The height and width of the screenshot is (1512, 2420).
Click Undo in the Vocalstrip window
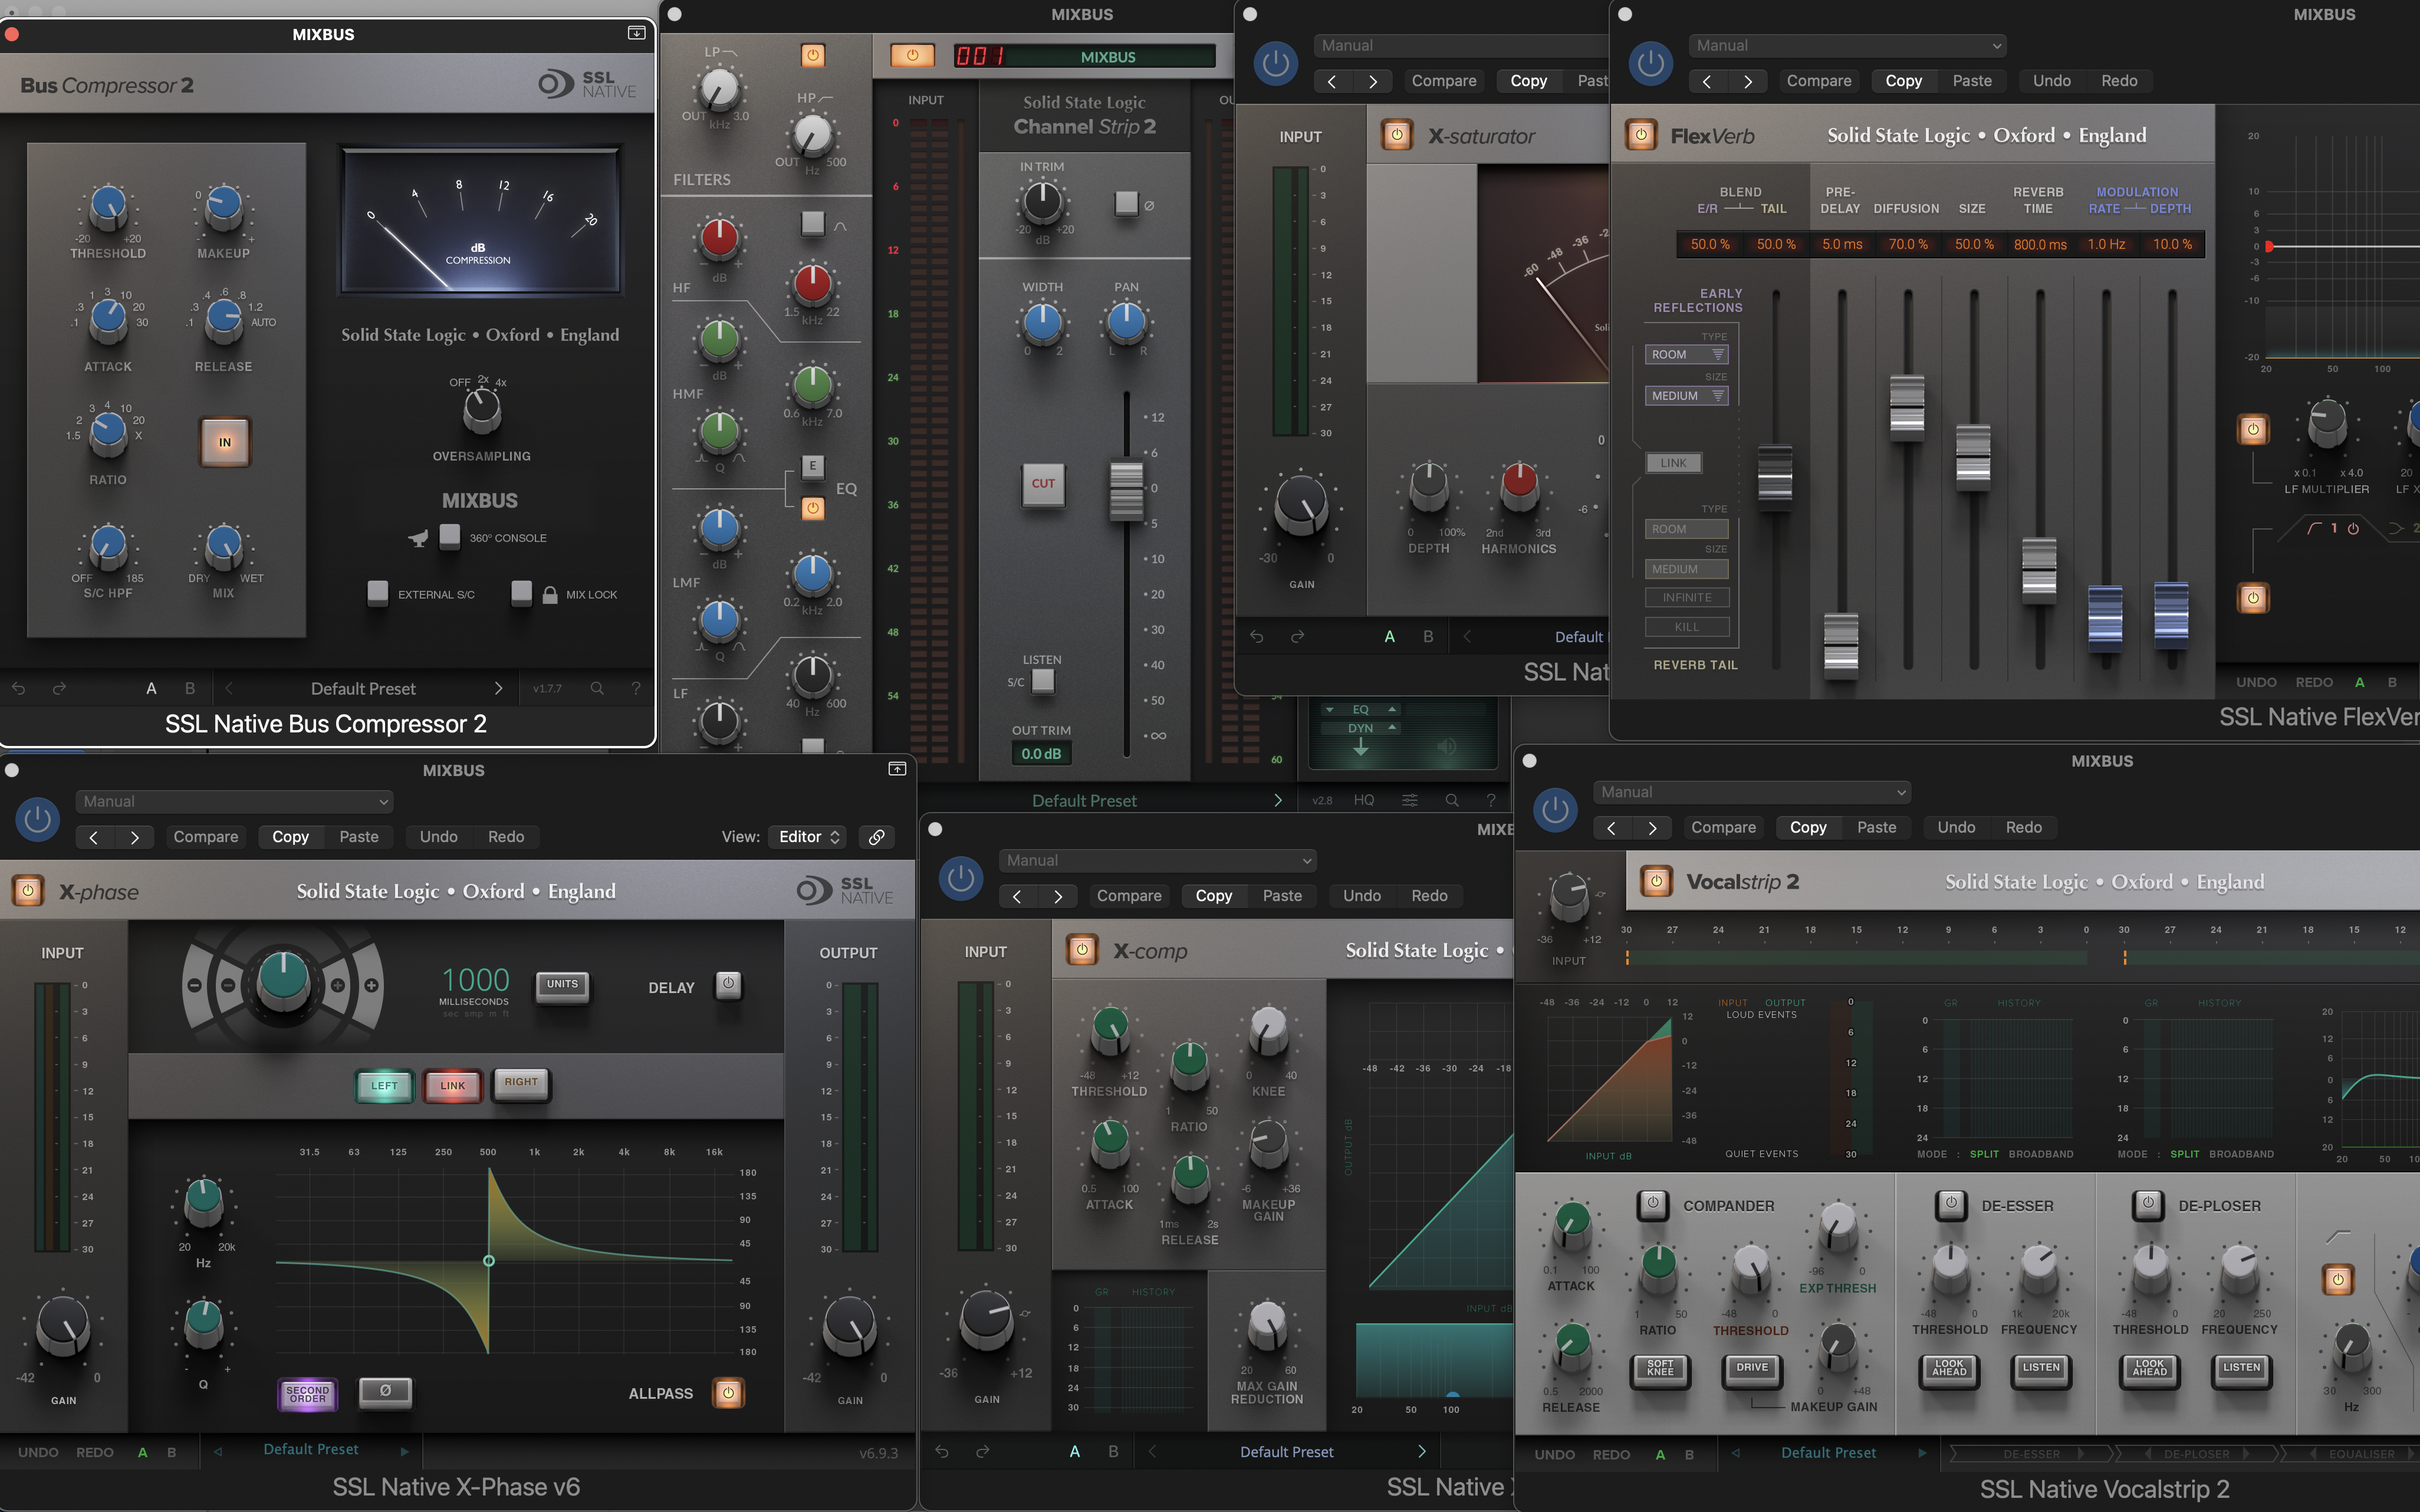point(1956,827)
